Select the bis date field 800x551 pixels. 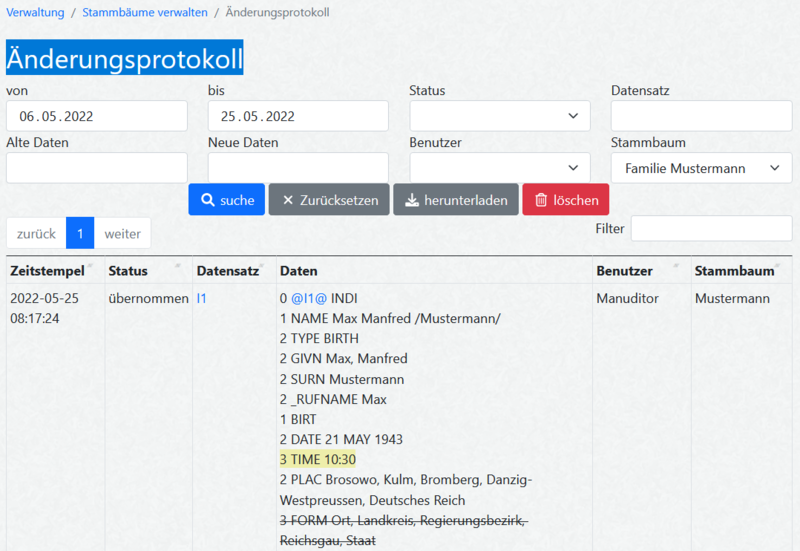coord(298,116)
